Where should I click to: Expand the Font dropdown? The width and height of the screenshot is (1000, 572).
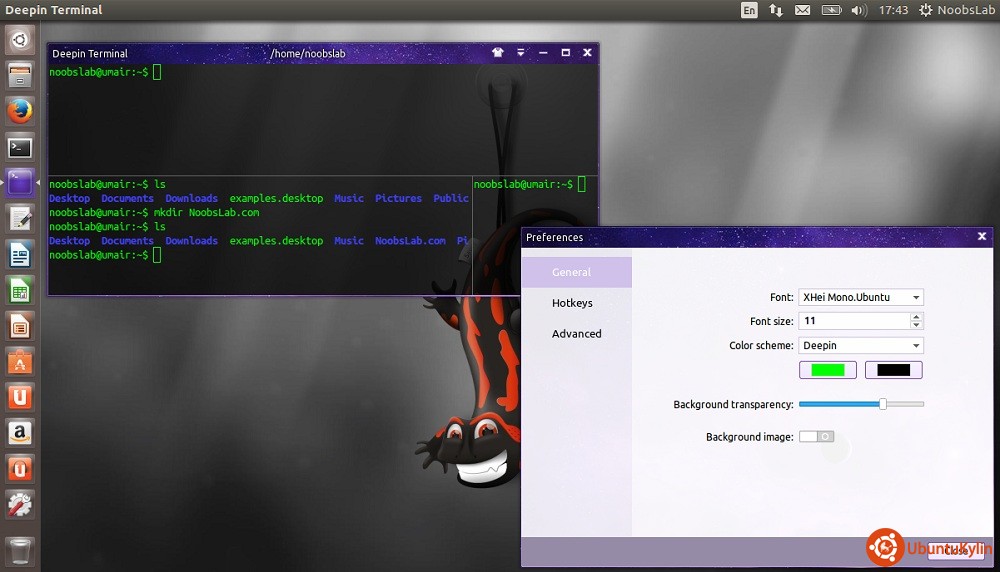[860, 297]
